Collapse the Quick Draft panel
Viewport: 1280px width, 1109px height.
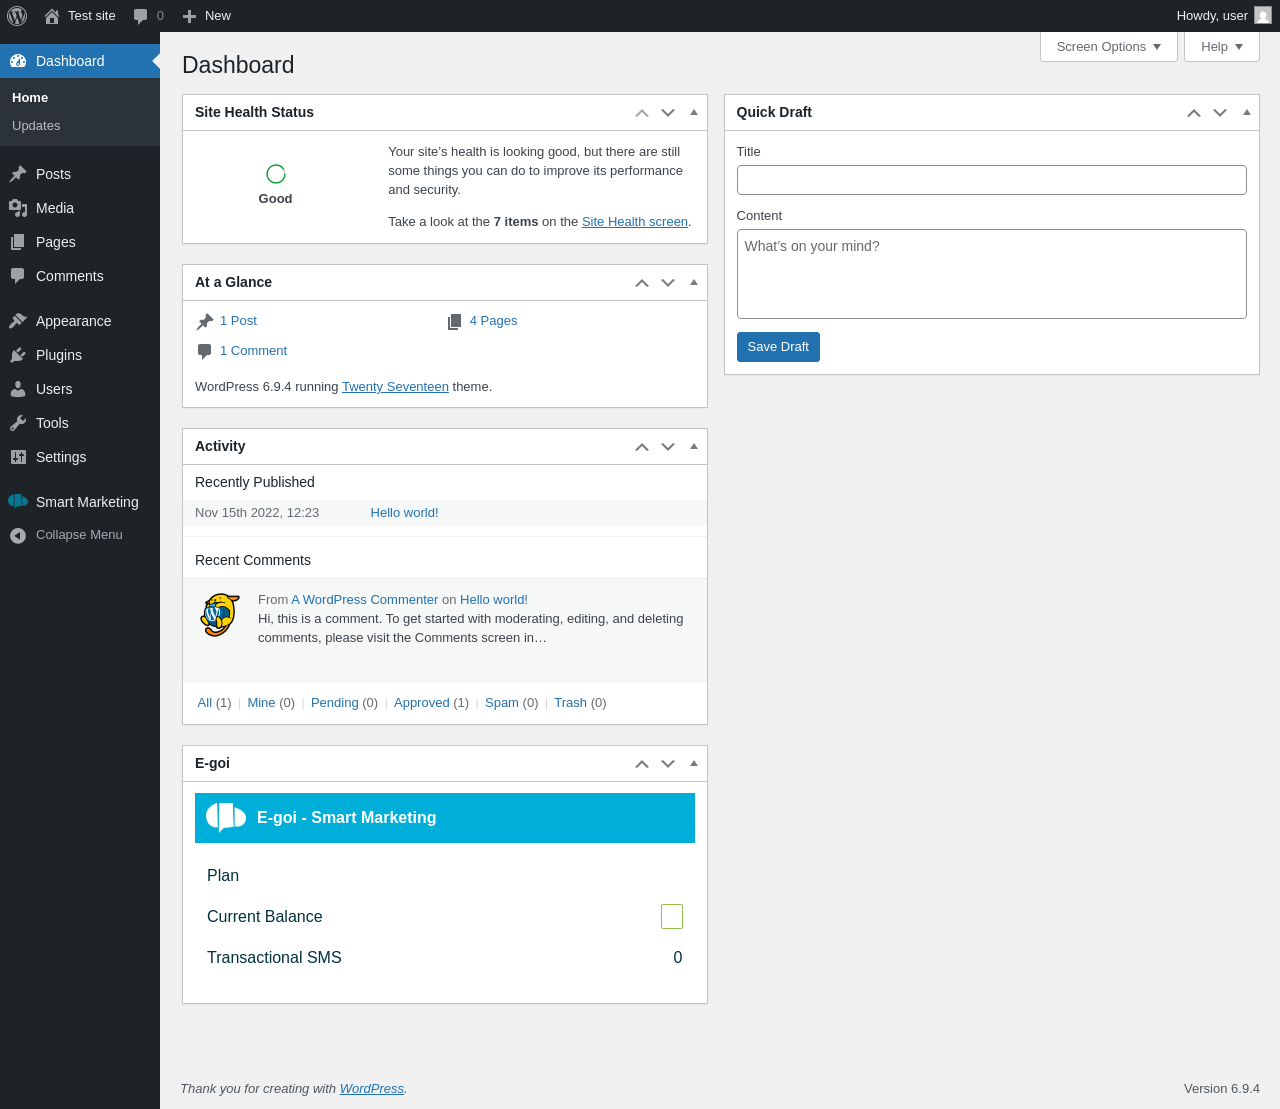click(x=1247, y=112)
